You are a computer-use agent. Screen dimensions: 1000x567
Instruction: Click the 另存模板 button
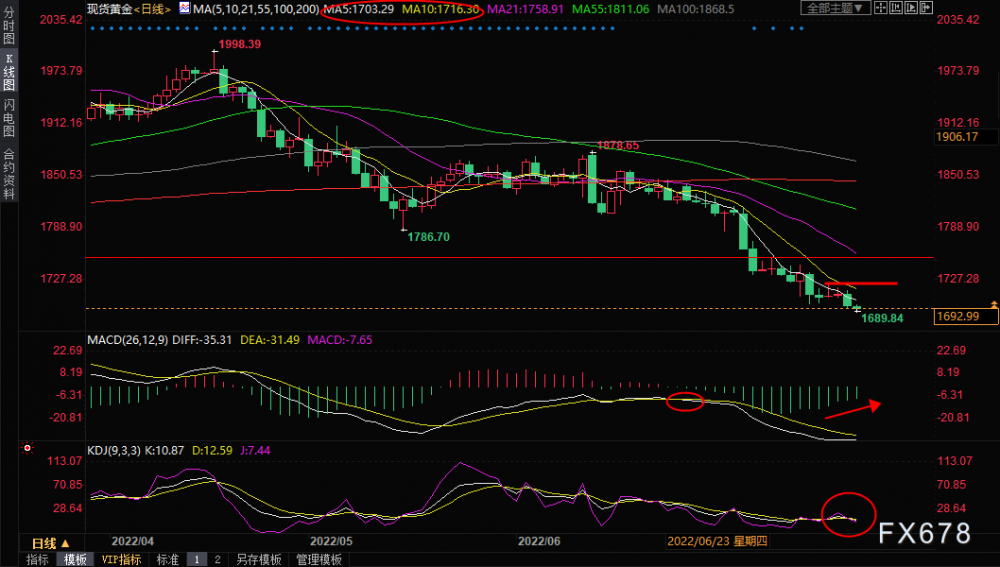point(258,559)
